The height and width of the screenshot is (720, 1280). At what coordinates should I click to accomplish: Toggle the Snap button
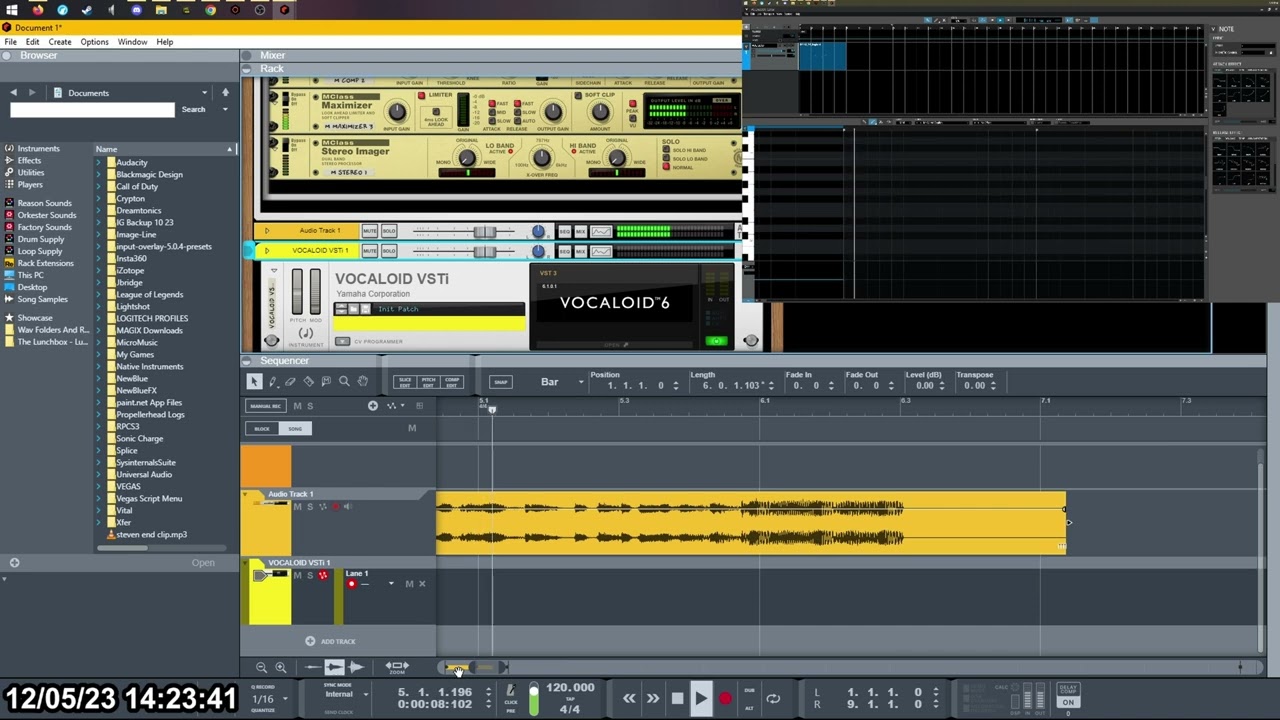tap(500, 382)
